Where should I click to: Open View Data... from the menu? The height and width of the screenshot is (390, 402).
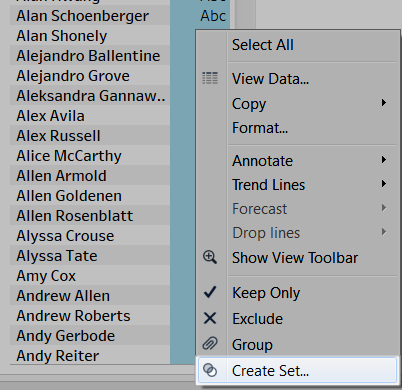pyautogui.click(x=270, y=79)
